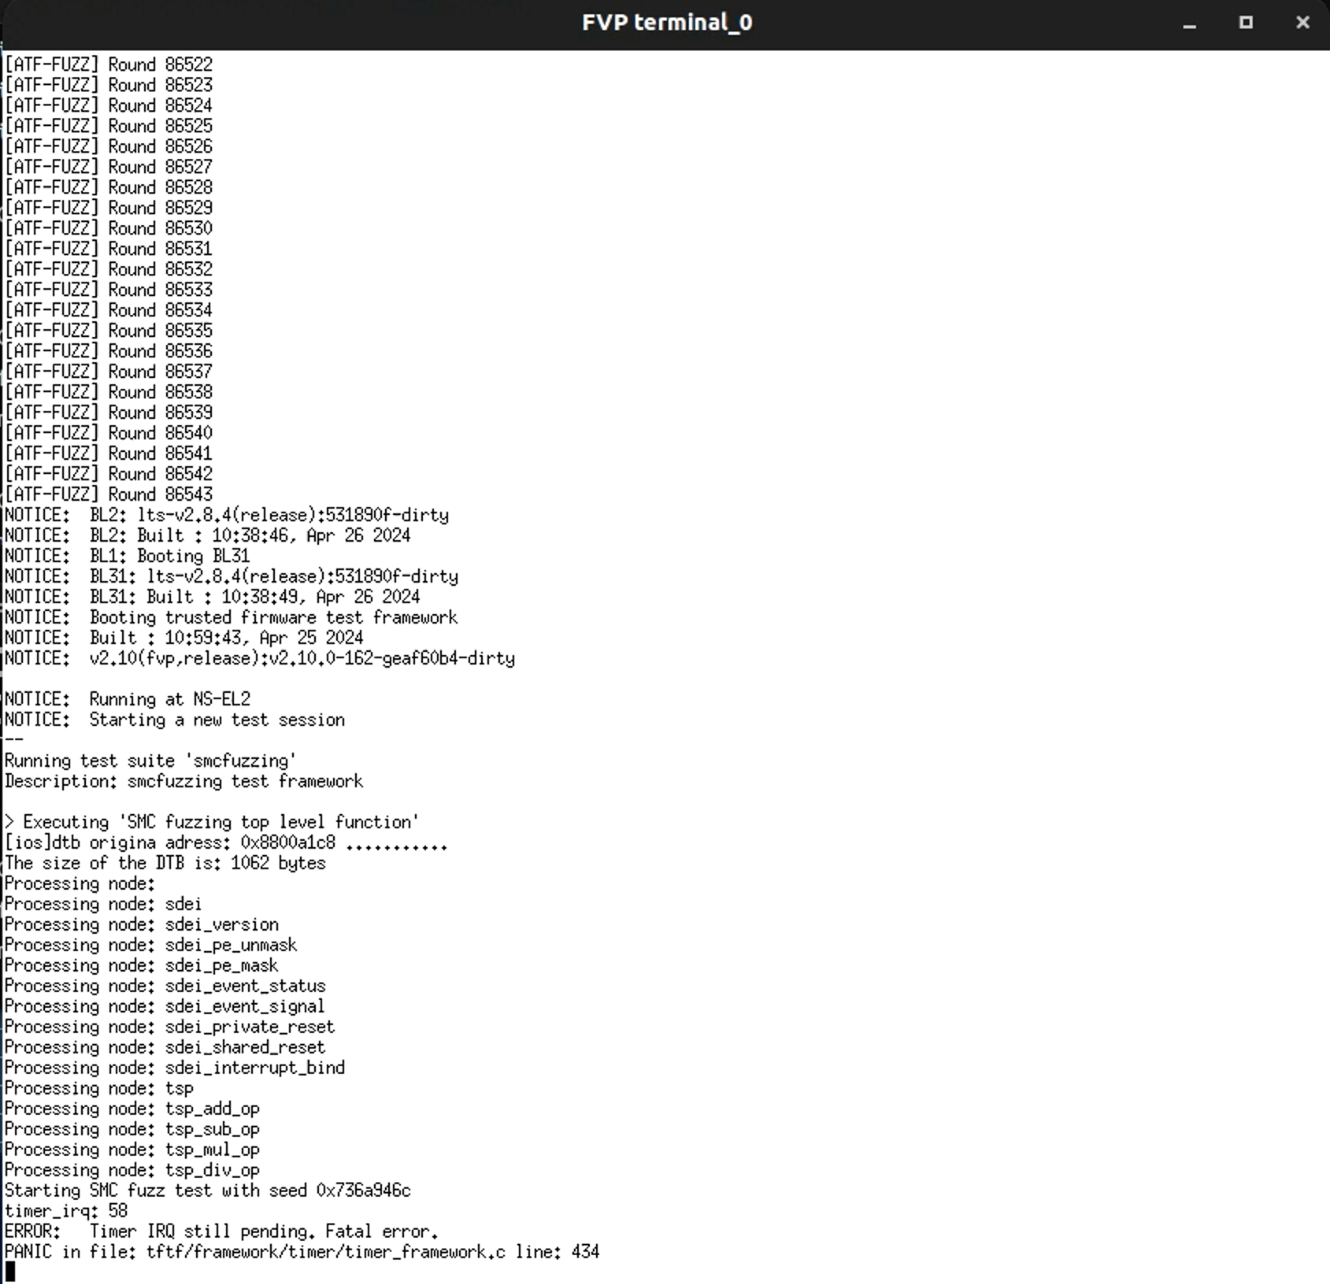Click the Executing 'SMC fuzzing top level function' line
The height and width of the screenshot is (1284, 1330).
[212, 822]
